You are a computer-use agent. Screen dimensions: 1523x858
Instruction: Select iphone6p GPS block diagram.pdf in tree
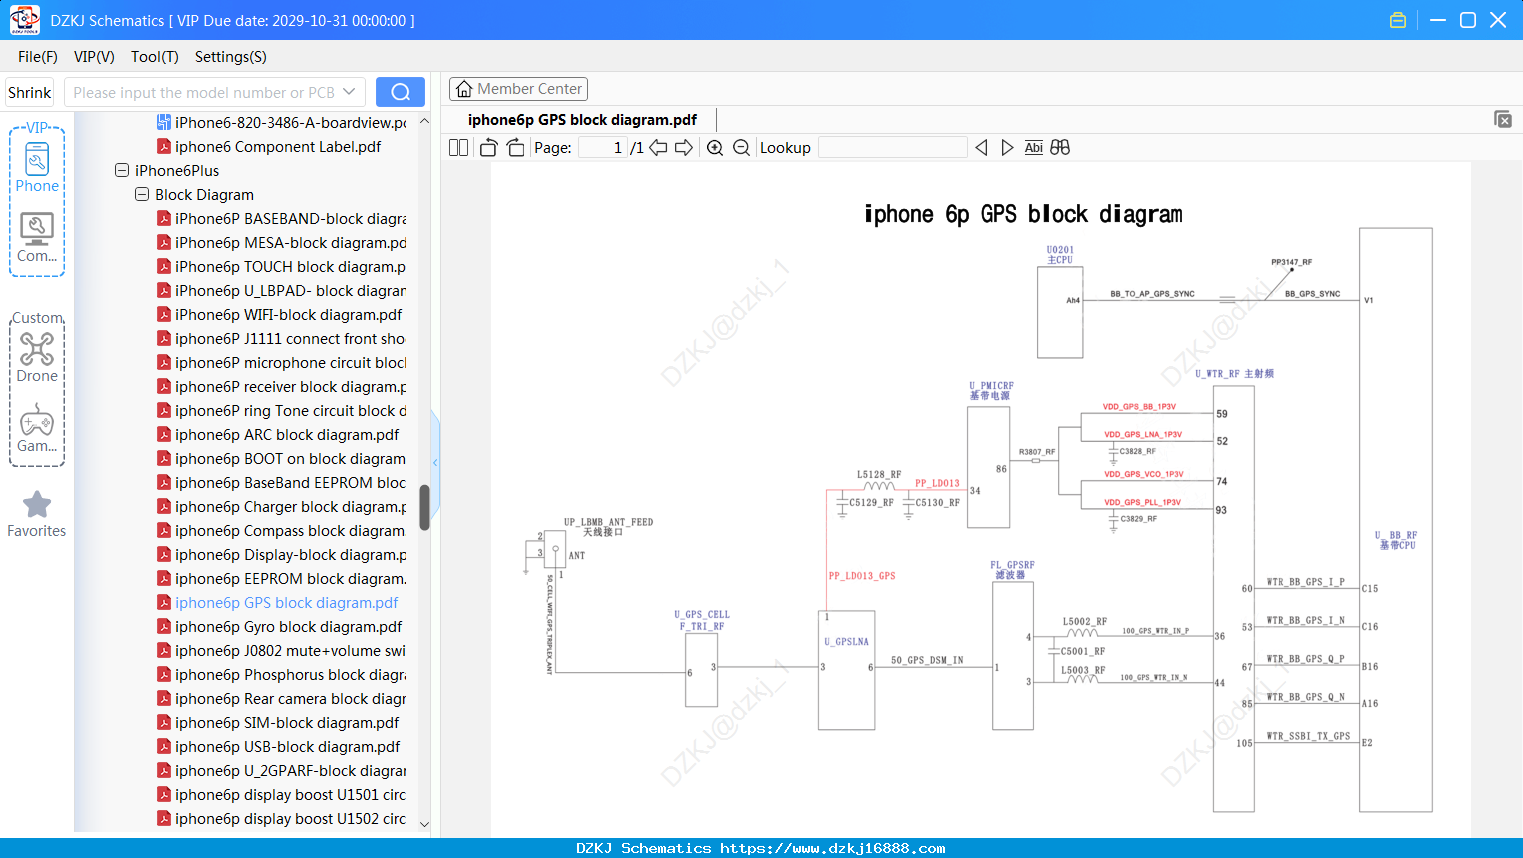(x=286, y=603)
